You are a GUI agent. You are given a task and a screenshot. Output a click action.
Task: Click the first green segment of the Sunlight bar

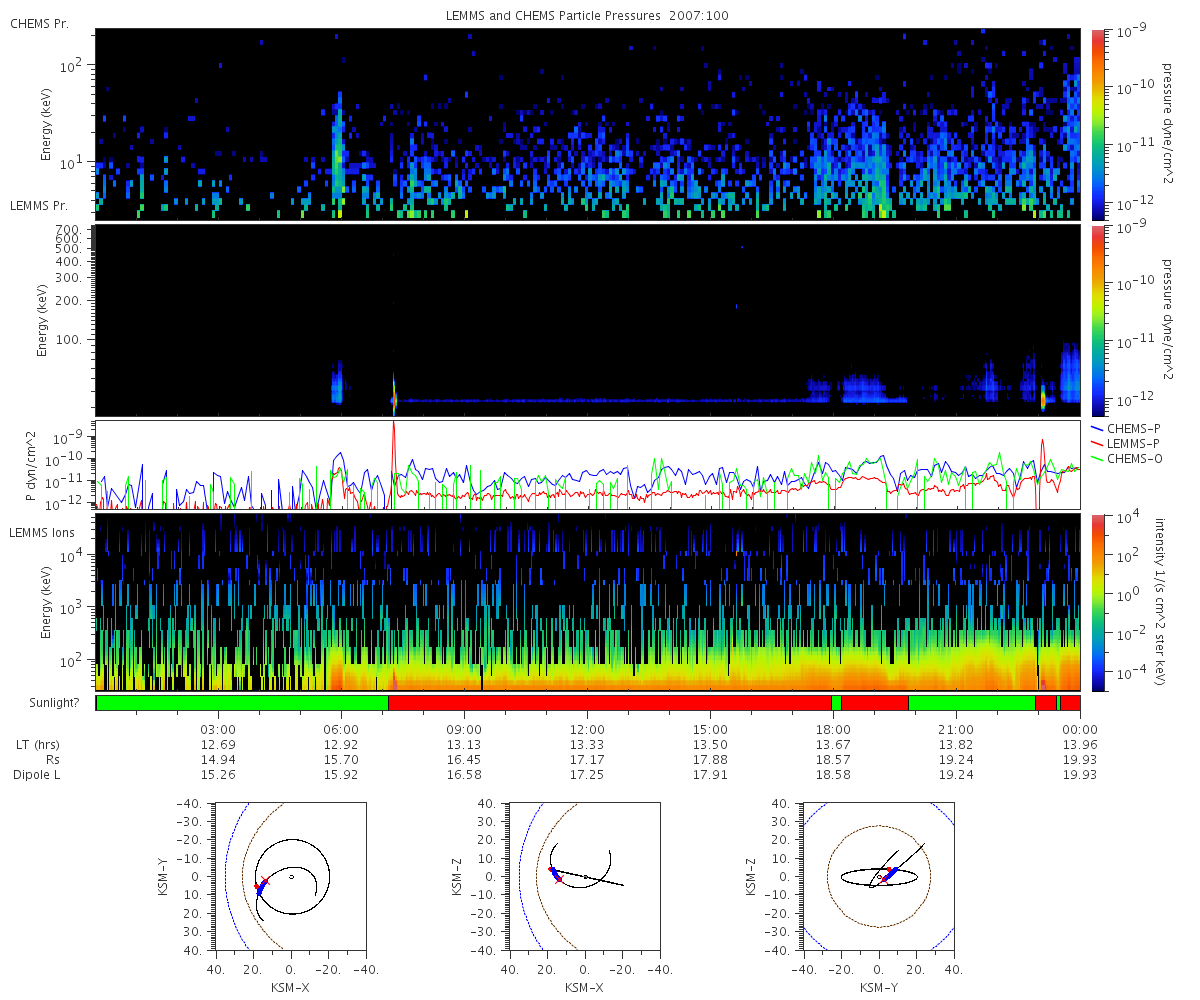click(242, 703)
